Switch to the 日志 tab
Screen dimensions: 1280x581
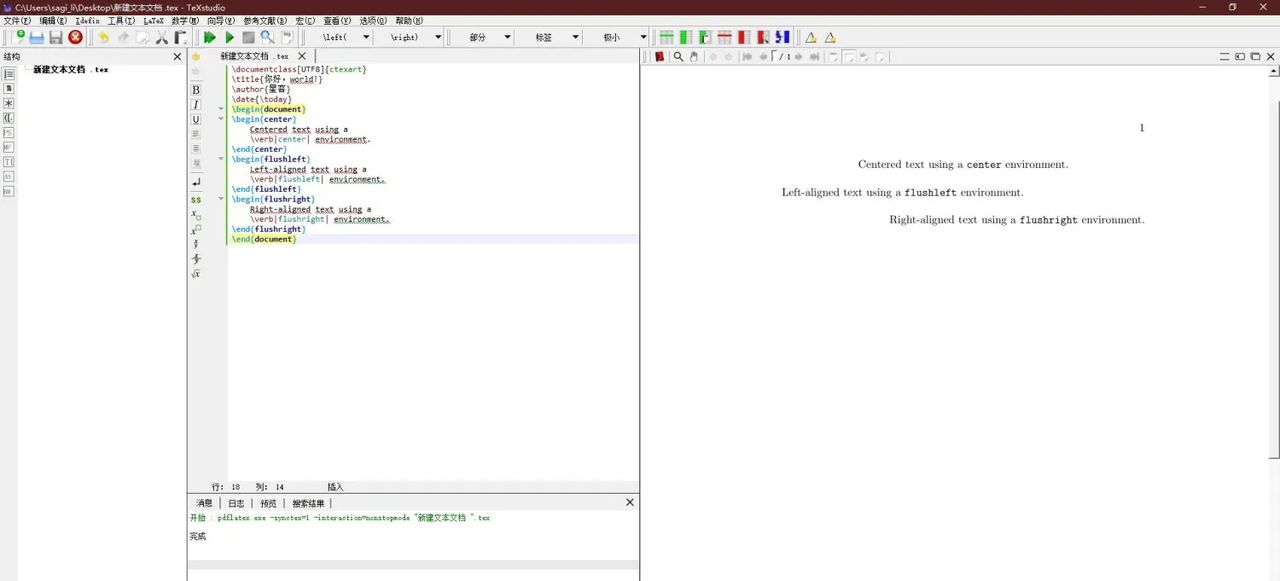coord(236,503)
